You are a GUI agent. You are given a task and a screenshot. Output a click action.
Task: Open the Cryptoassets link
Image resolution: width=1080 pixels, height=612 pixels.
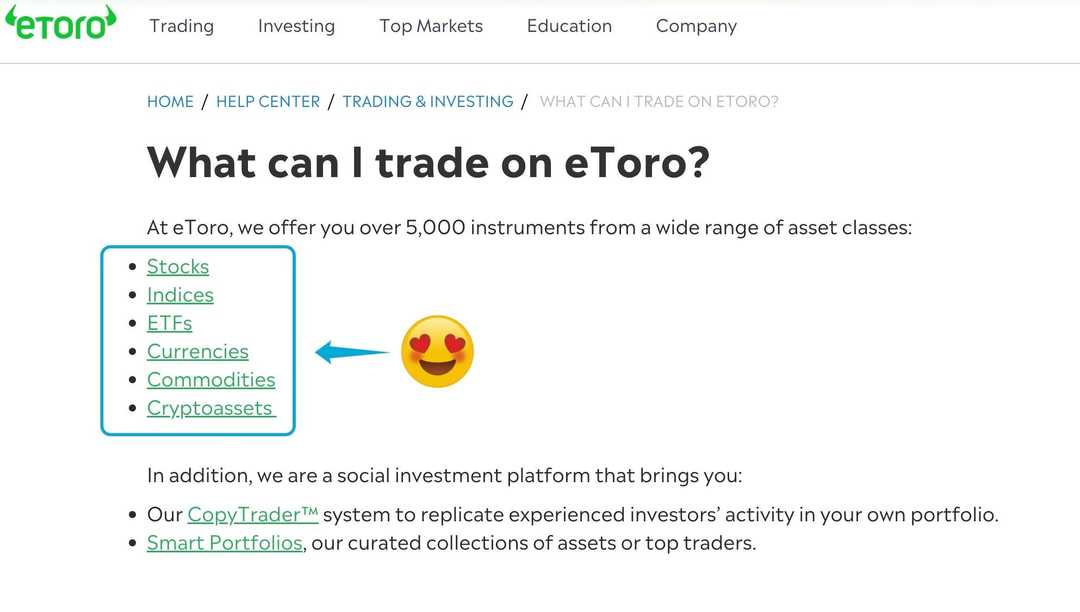(210, 407)
